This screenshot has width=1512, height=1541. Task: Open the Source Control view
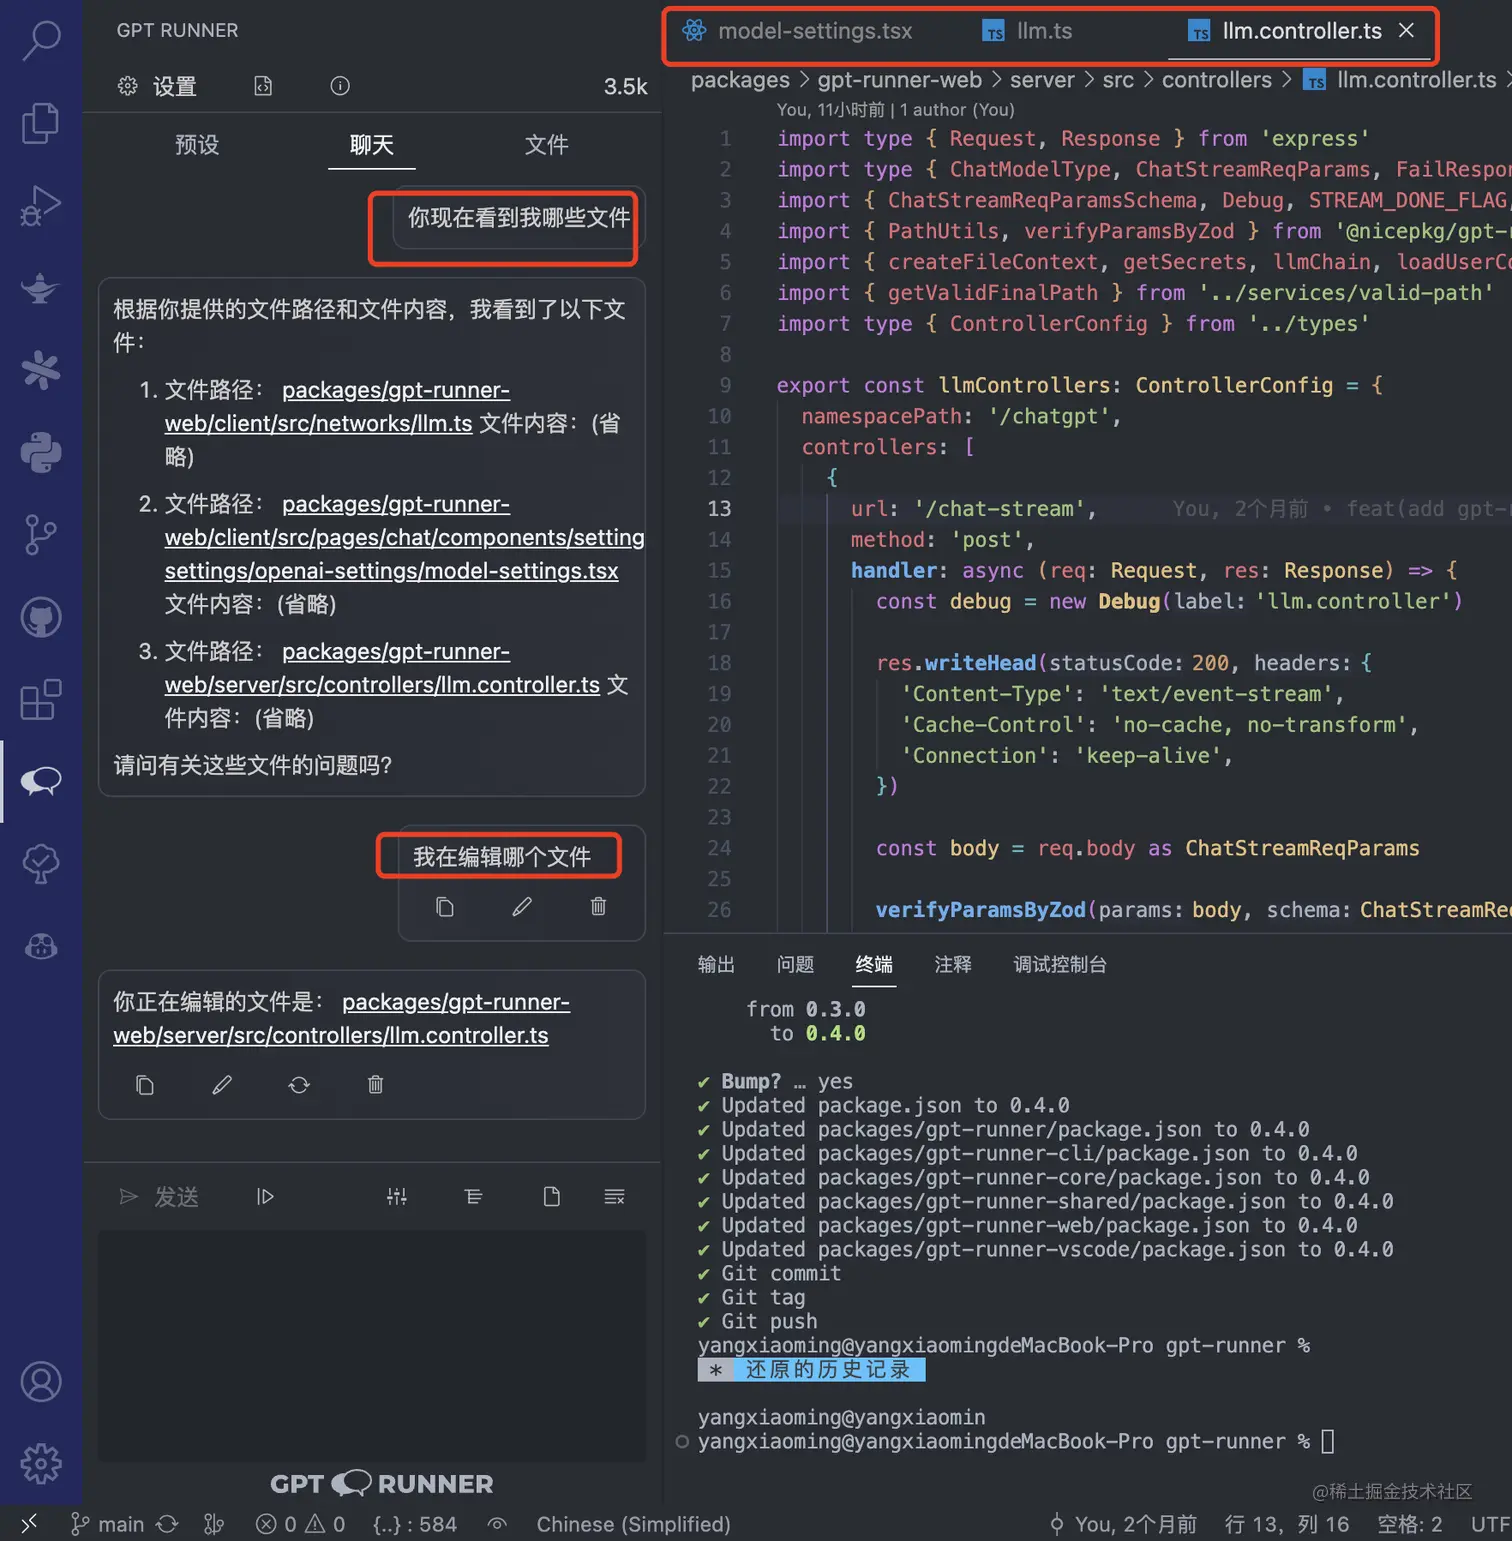[x=41, y=535]
